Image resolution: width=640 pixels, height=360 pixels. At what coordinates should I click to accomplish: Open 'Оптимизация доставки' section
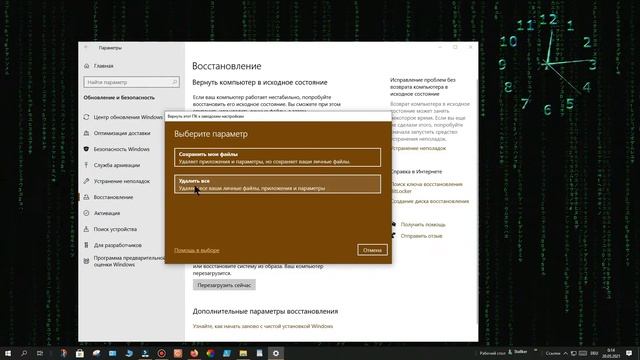[122, 133]
